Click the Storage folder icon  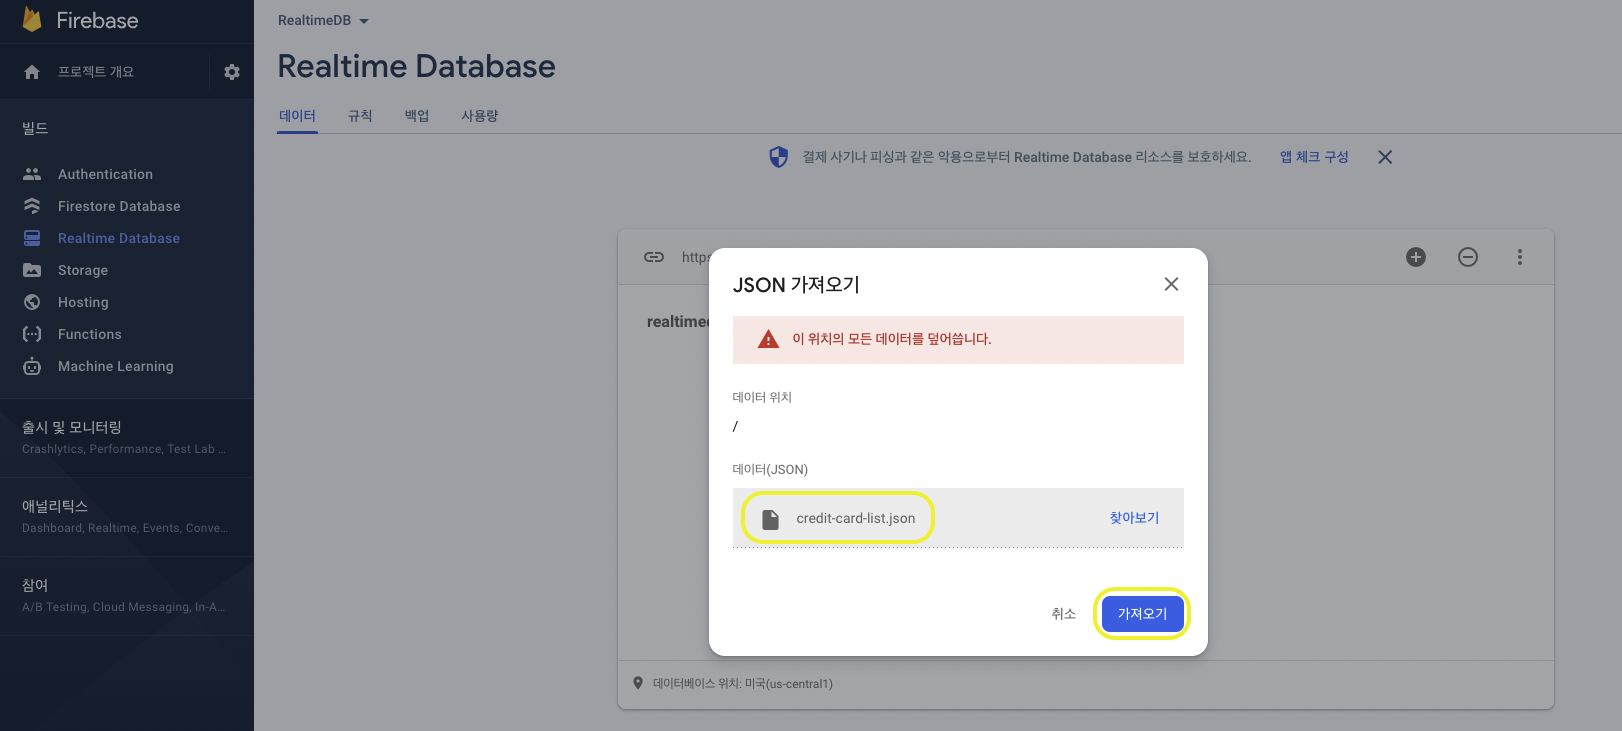[32, 270]
